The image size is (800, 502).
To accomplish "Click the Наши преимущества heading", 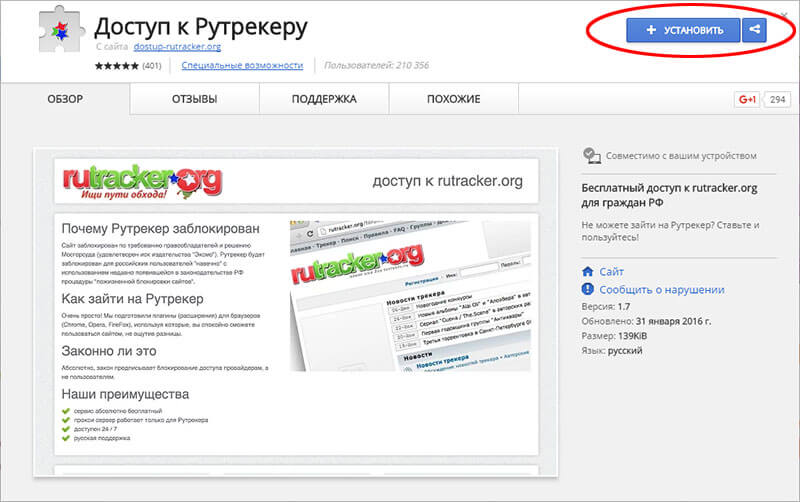I will click(125, 394).
